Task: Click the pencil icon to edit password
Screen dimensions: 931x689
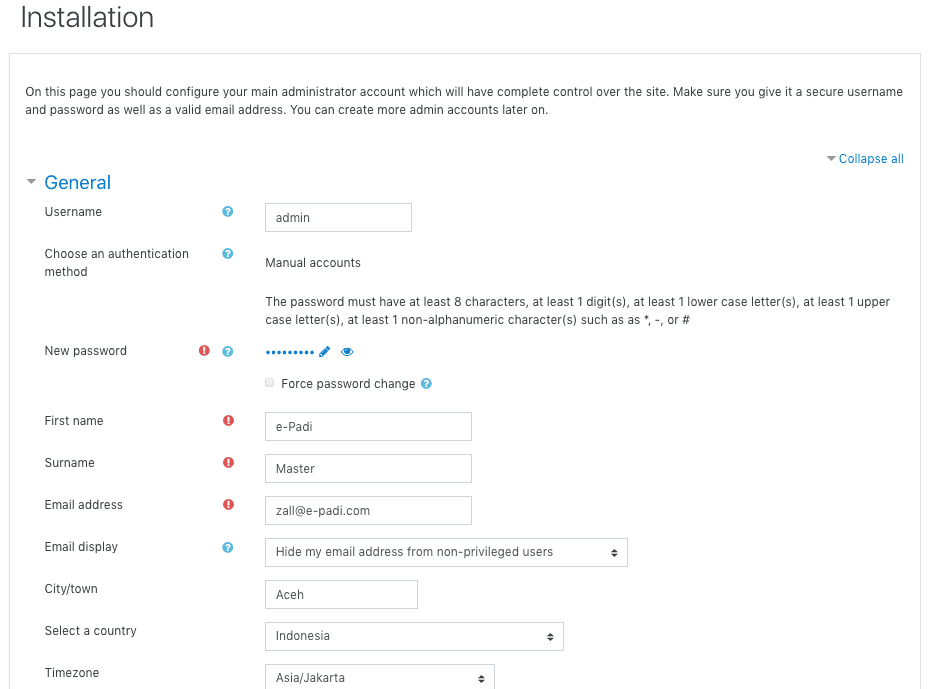Action: pos(324,352)
